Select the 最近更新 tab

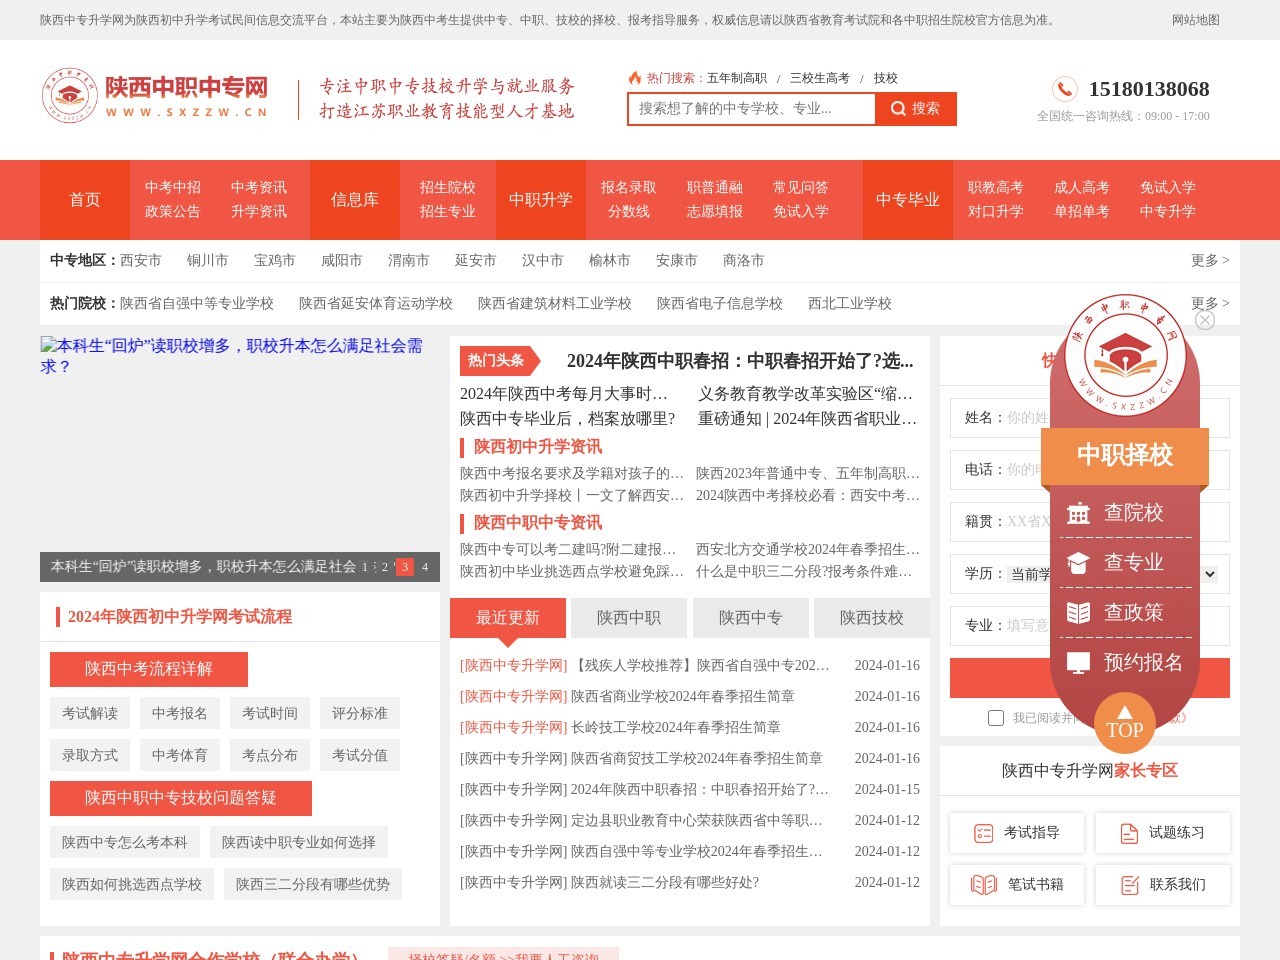click(x=508, y=618)
